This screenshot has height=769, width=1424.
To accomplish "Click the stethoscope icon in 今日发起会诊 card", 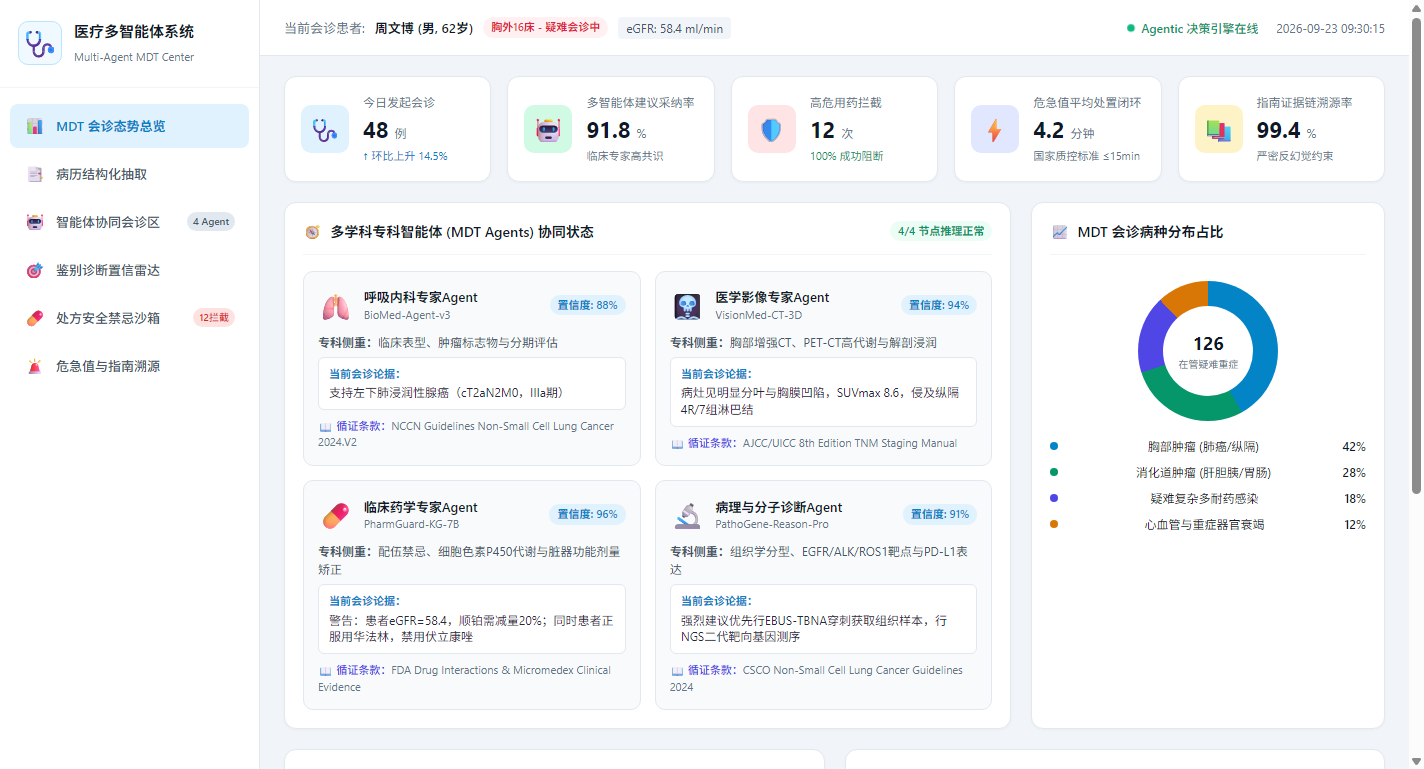I will point(325,129).
